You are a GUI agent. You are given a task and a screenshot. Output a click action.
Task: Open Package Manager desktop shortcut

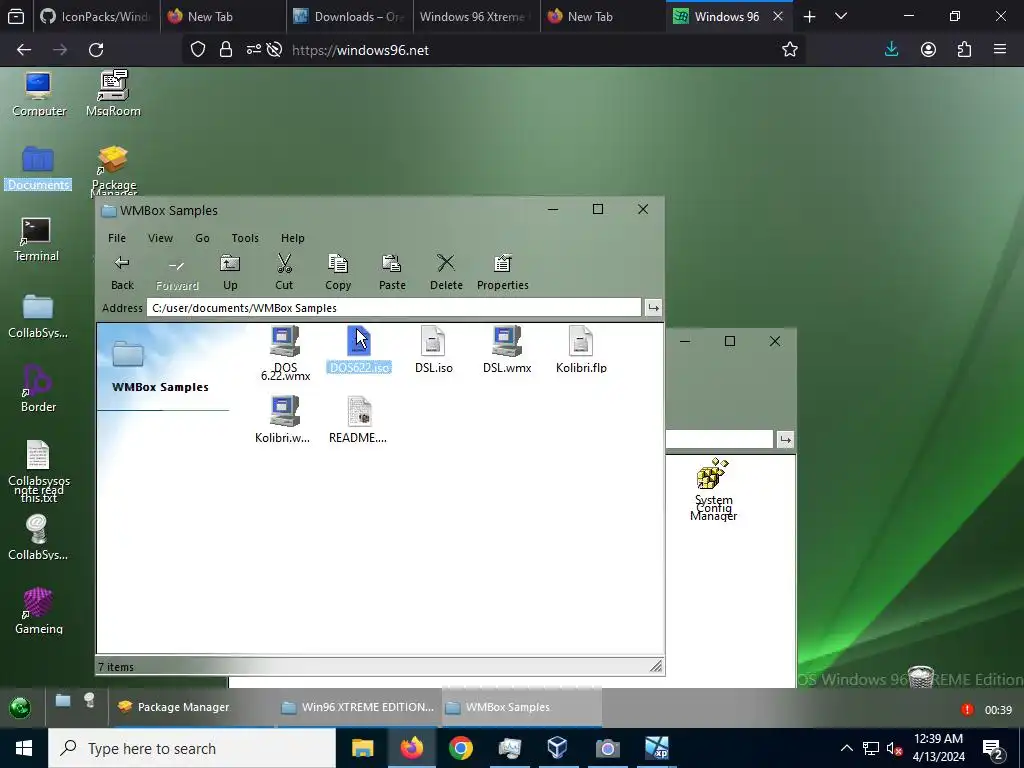(x=113, y=170)
